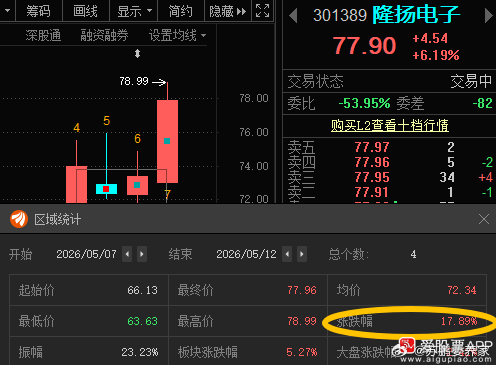Image resolution: width=496 pixels, height=365 pixels.
Task: Click 均价 value 72.34
Action: click(x=462, y=290)
